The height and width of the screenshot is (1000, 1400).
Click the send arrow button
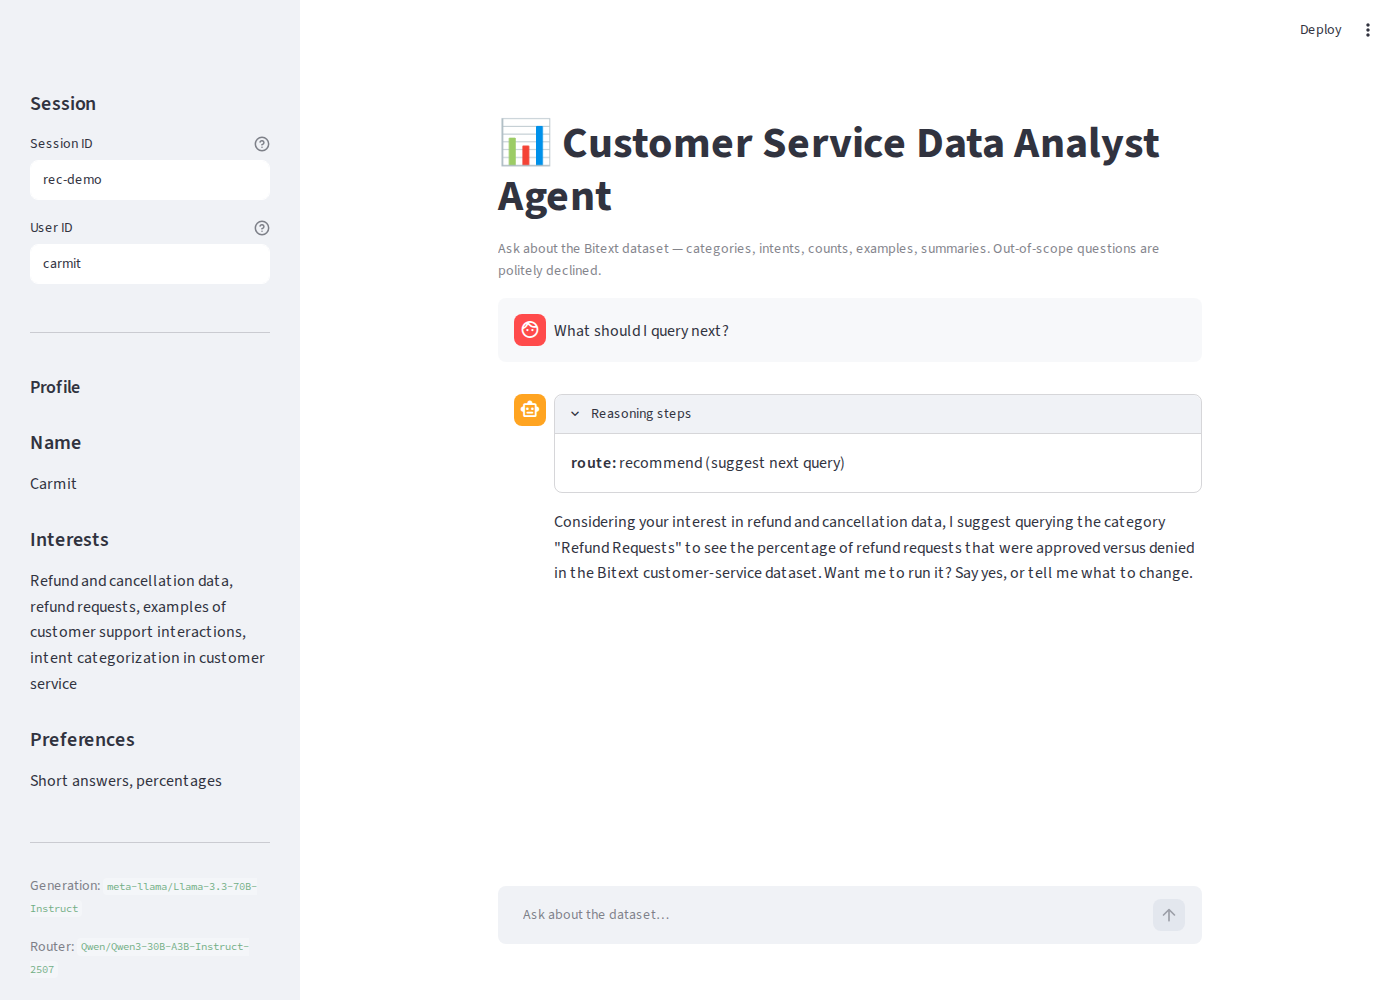click(x=1169, y=915)
